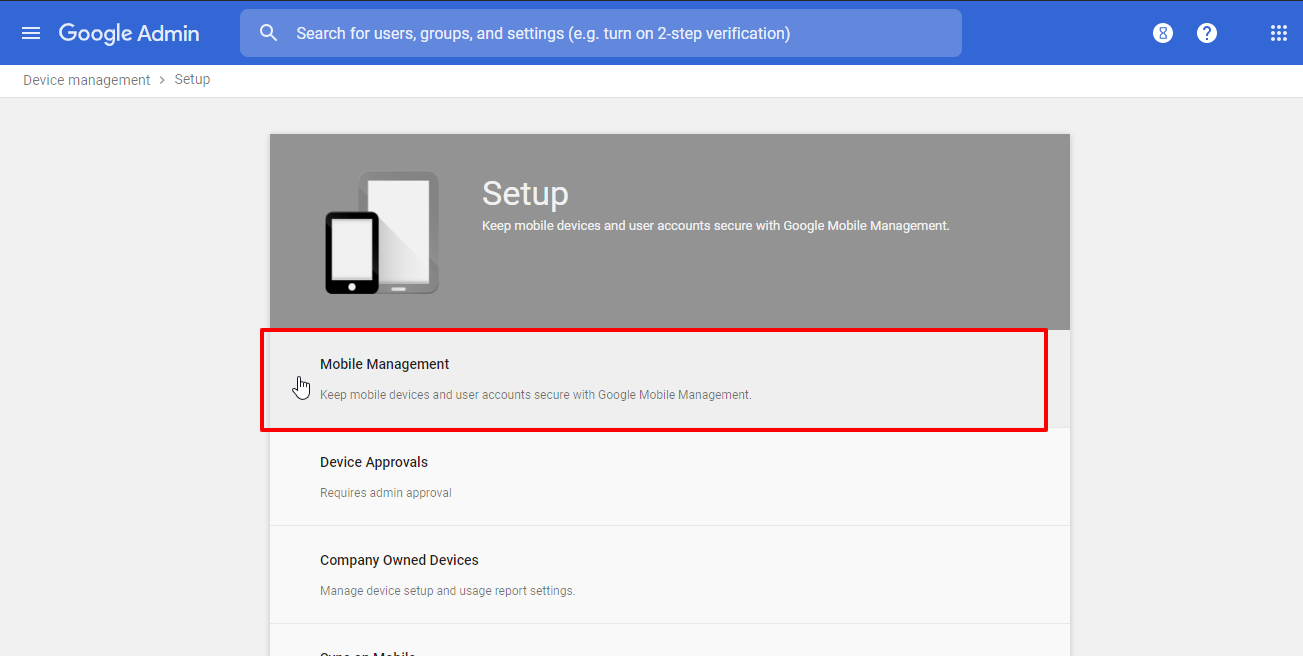This screenshot has height=656, width=1303.
Task: Click the Google Admin logo
Action: 129,33
